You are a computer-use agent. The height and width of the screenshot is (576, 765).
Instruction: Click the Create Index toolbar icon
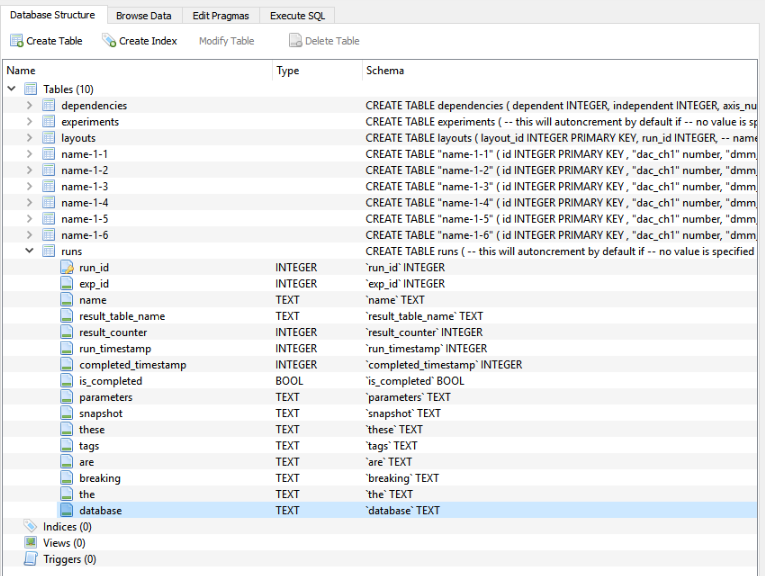108,41
